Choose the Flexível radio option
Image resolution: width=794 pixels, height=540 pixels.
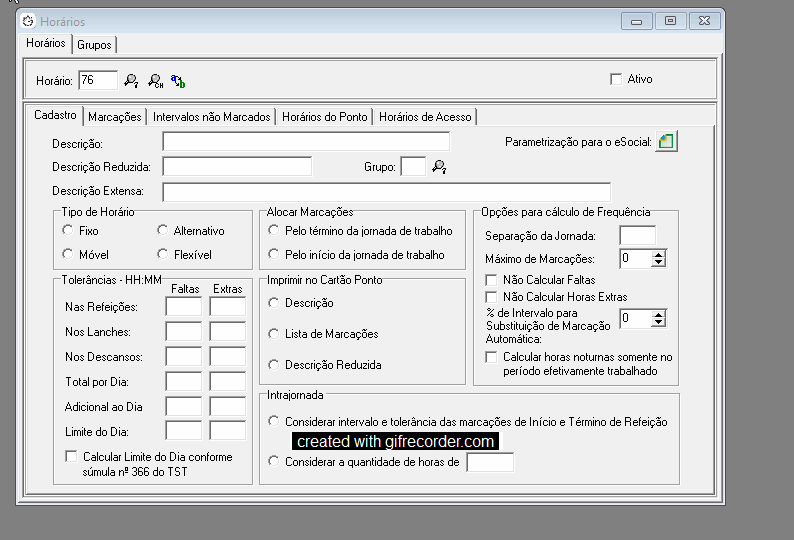163,254
